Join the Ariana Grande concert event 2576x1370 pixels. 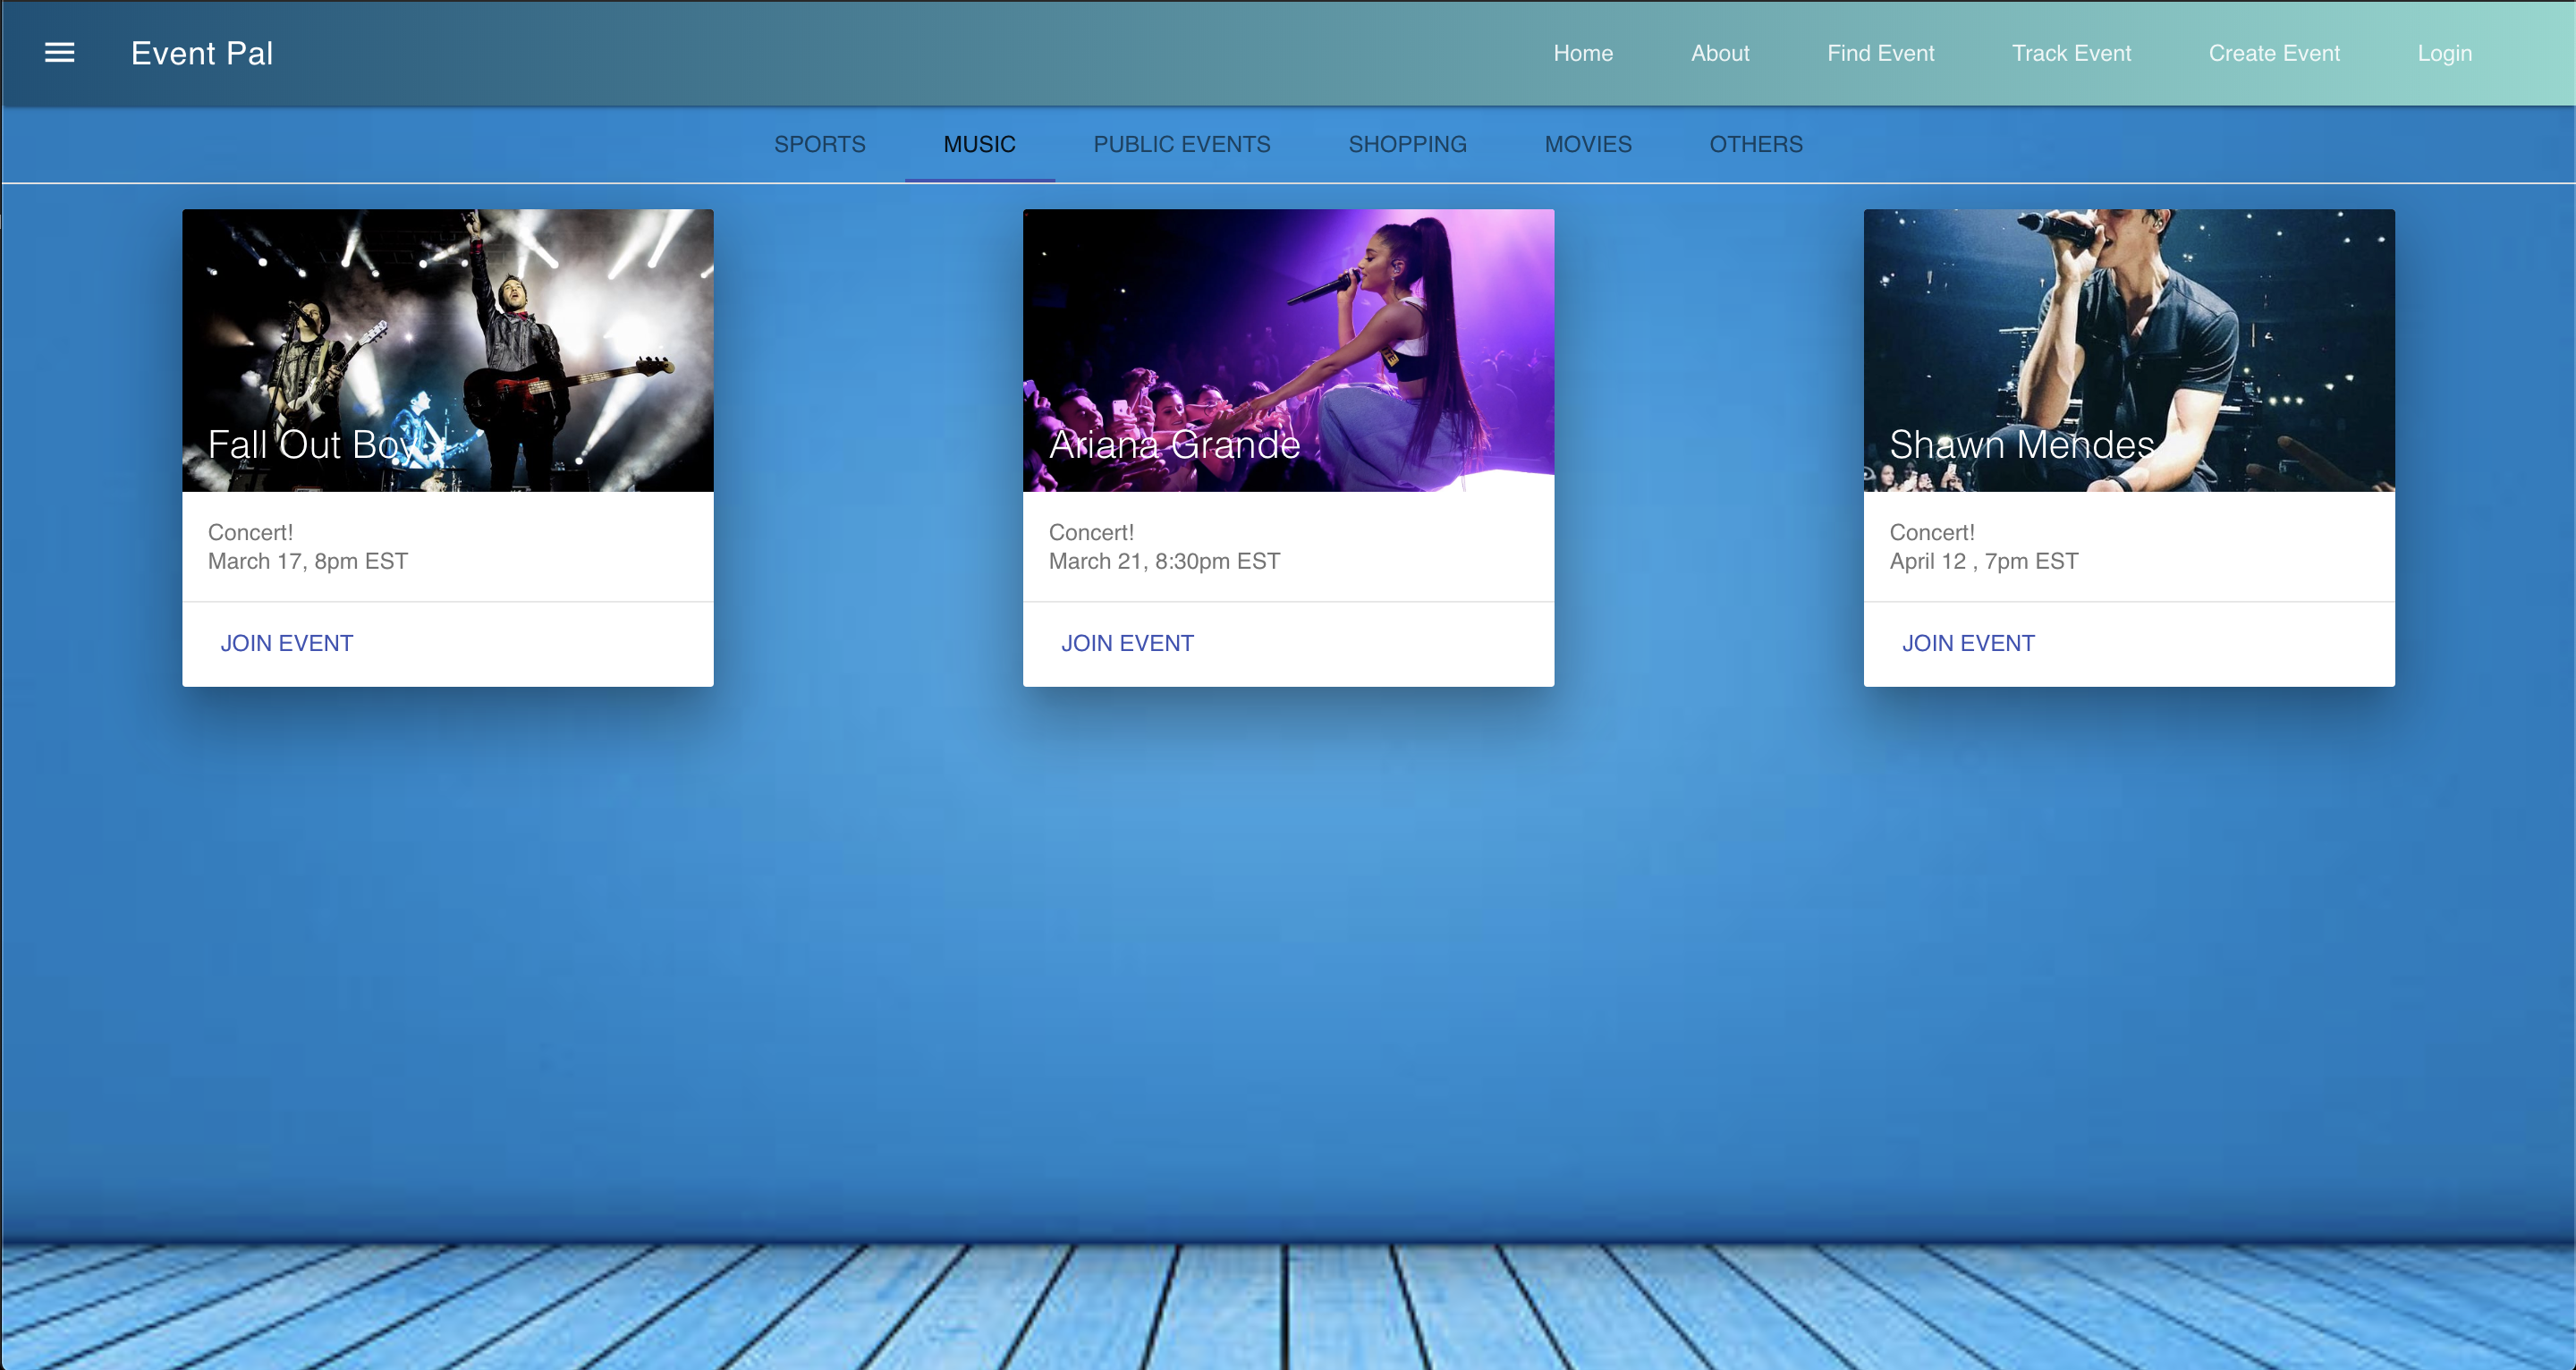1127,643
